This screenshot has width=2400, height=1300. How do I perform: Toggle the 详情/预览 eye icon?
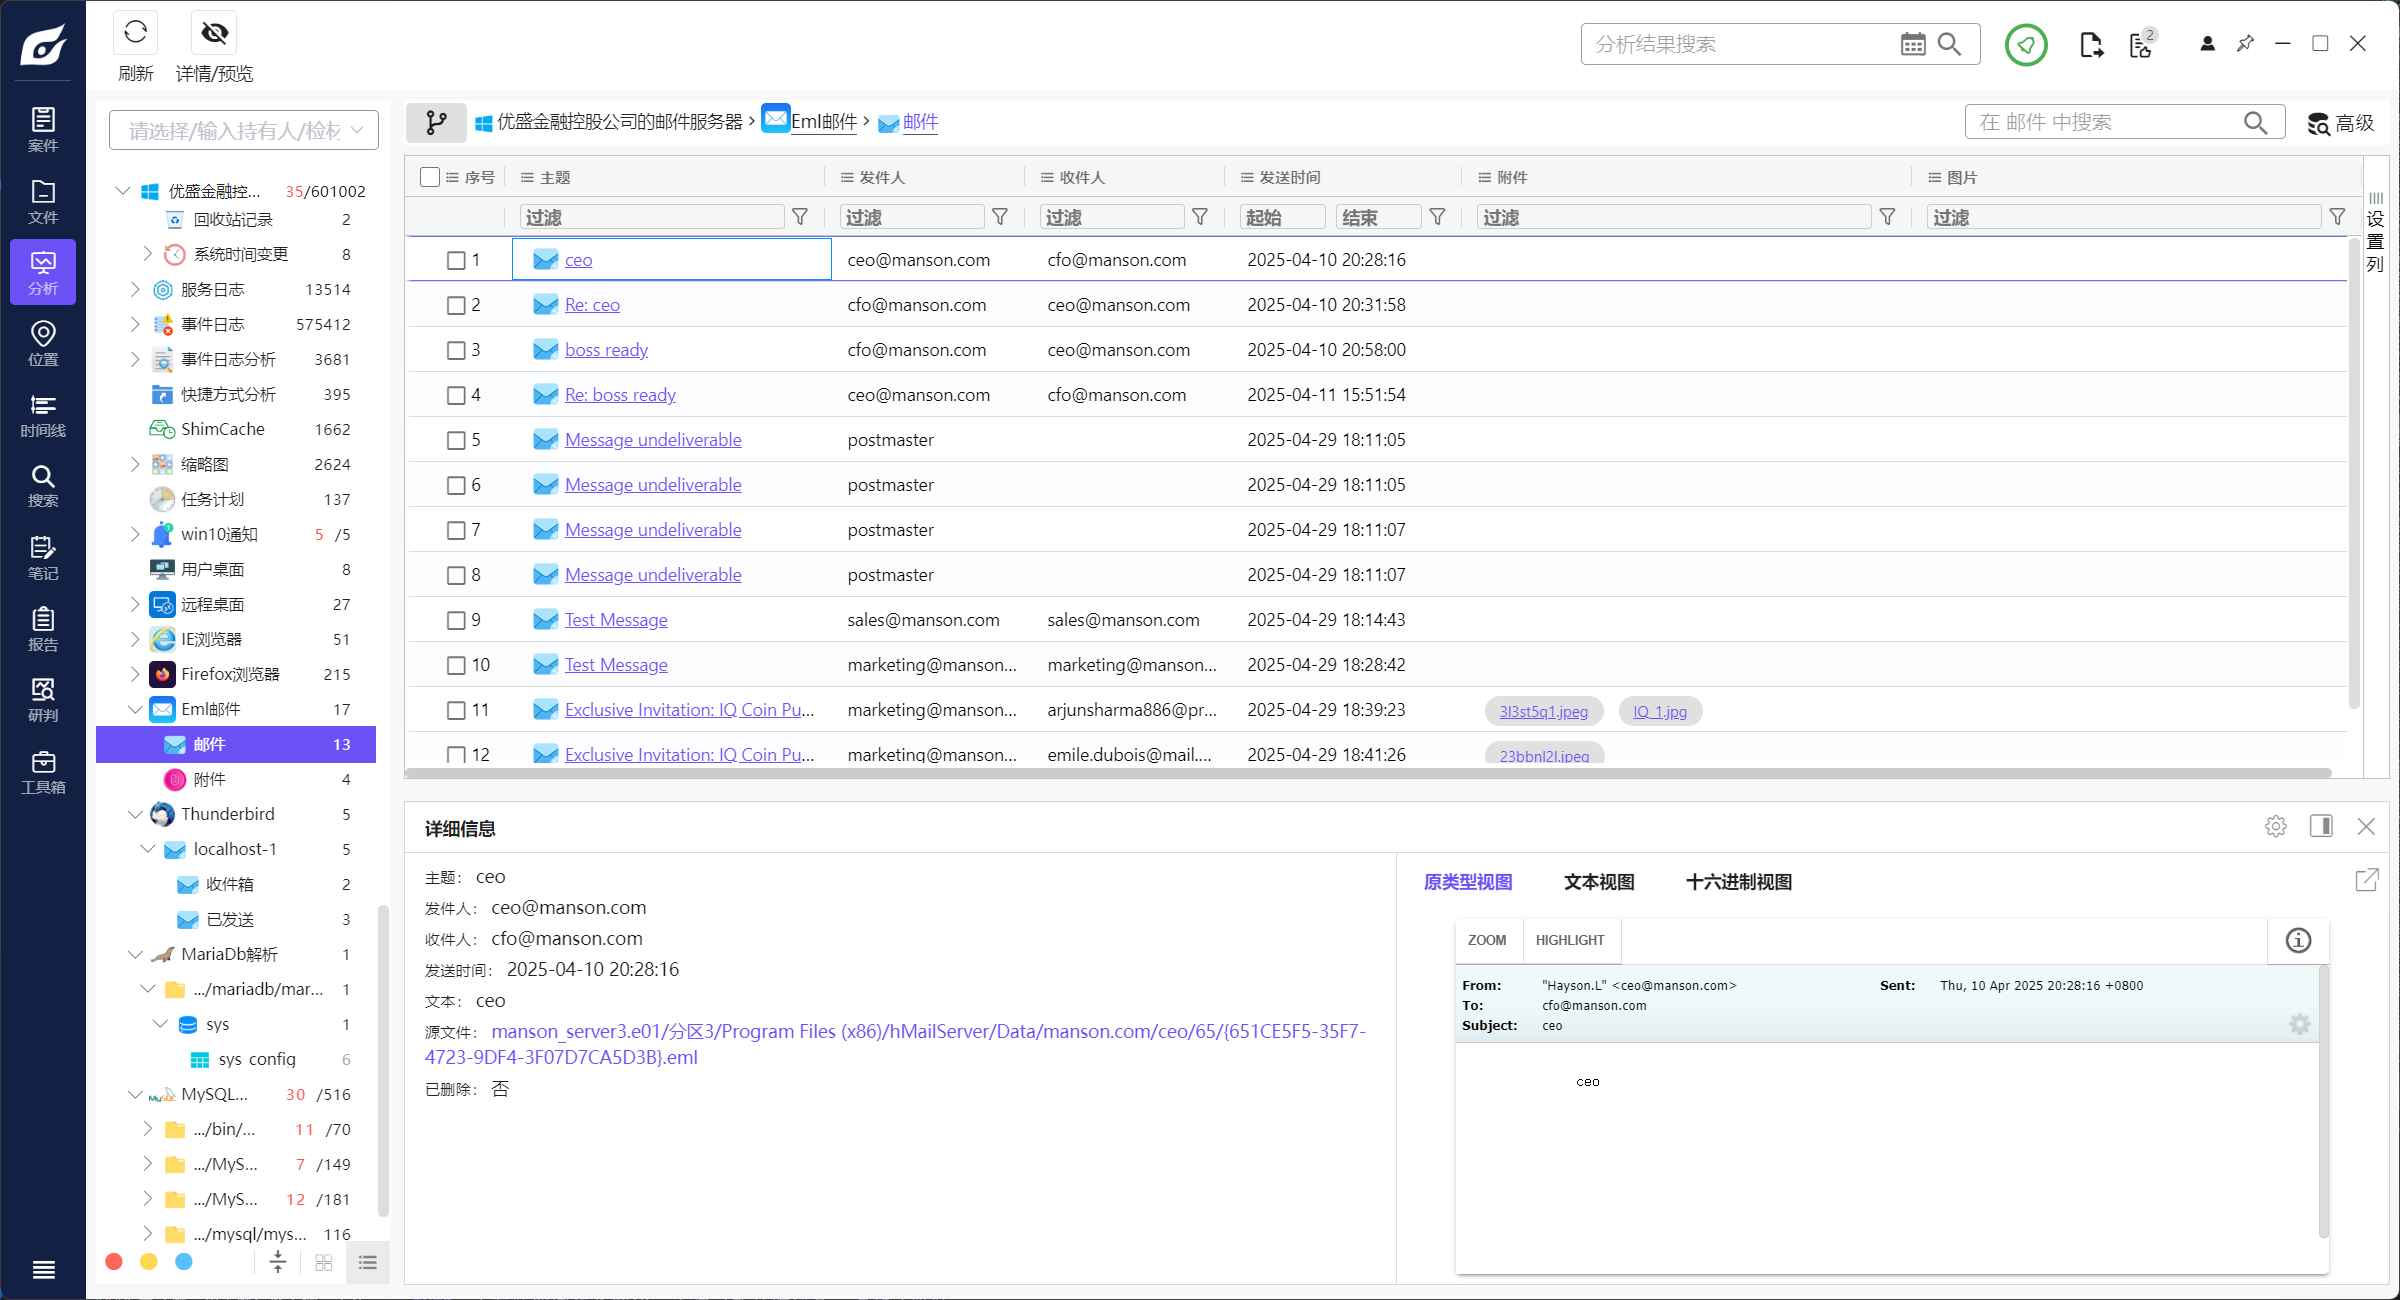click(214, 33)
